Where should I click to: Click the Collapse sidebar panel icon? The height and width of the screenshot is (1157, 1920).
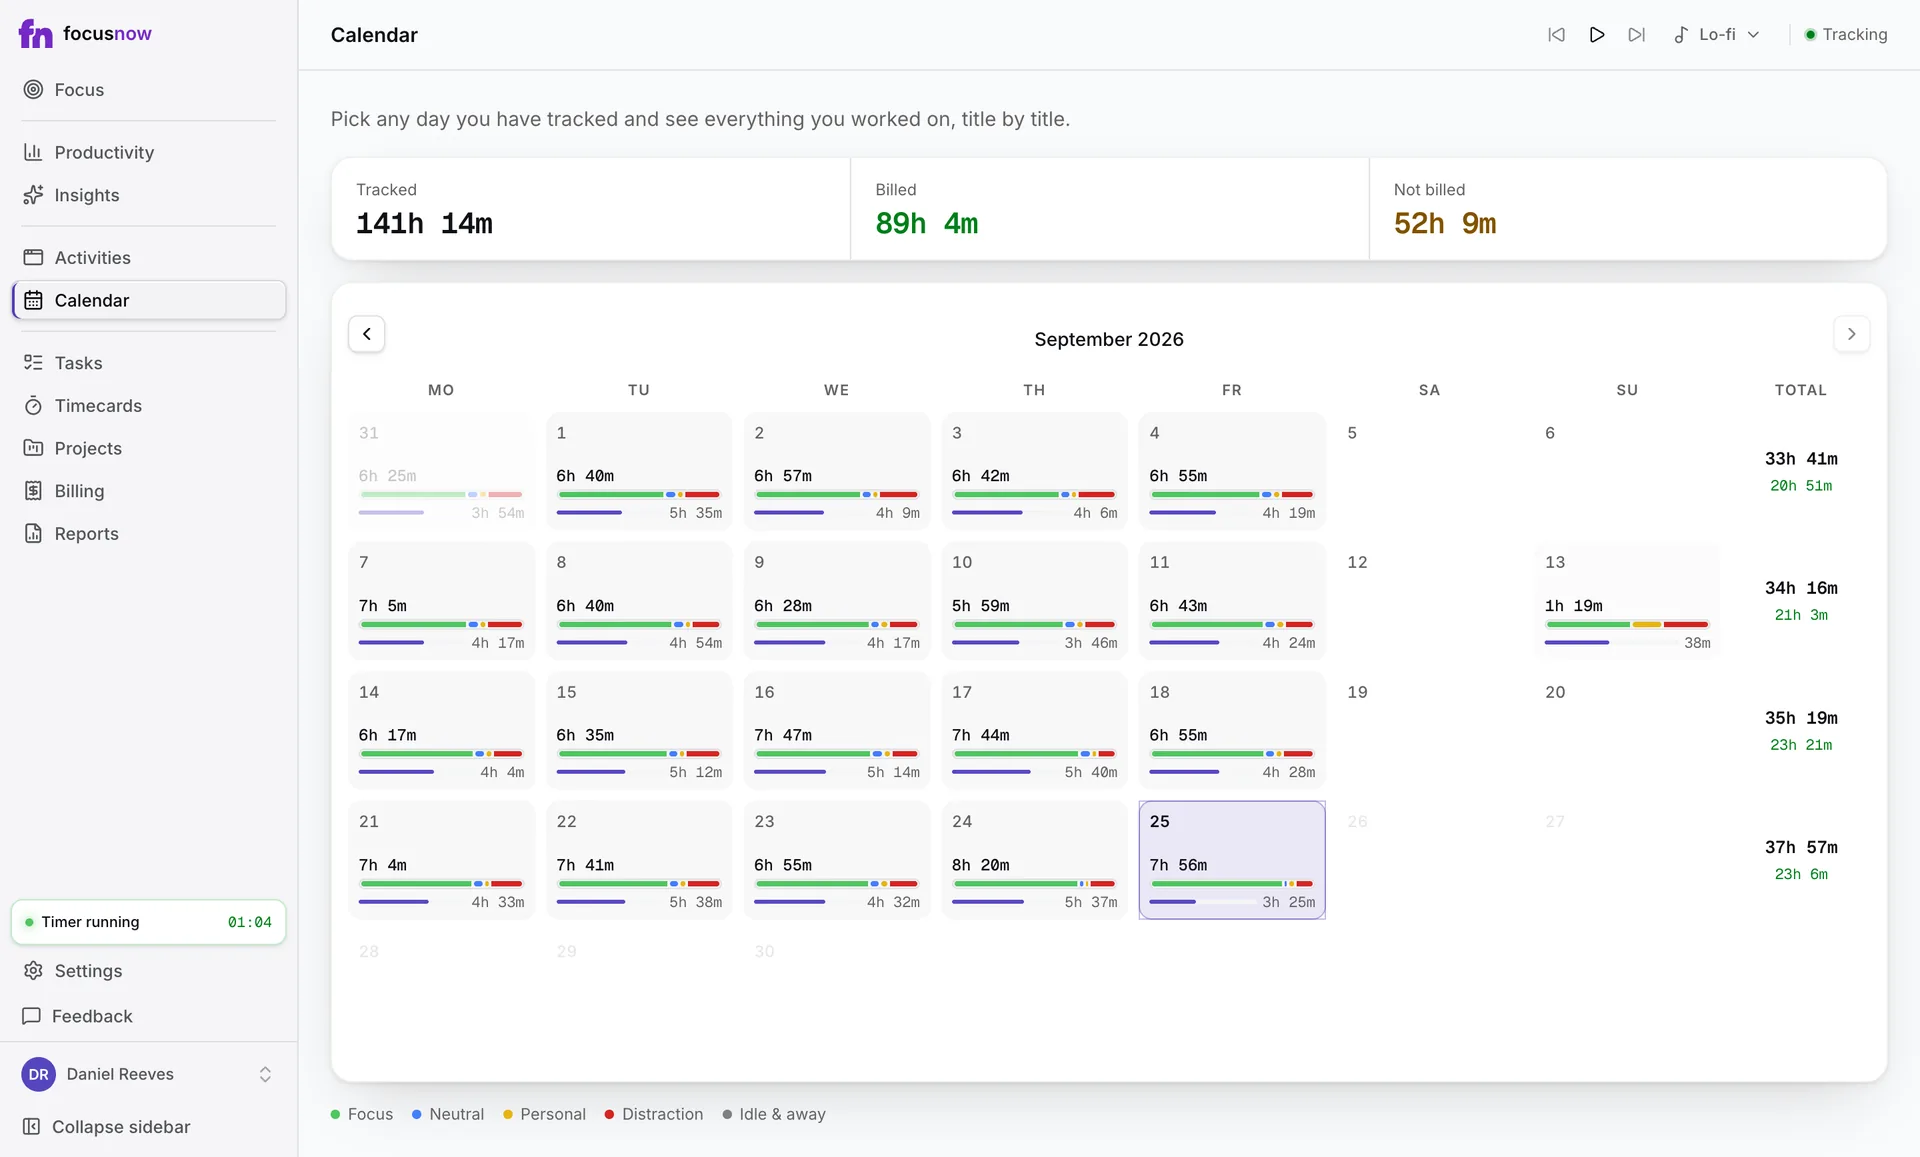(32, 1127)
